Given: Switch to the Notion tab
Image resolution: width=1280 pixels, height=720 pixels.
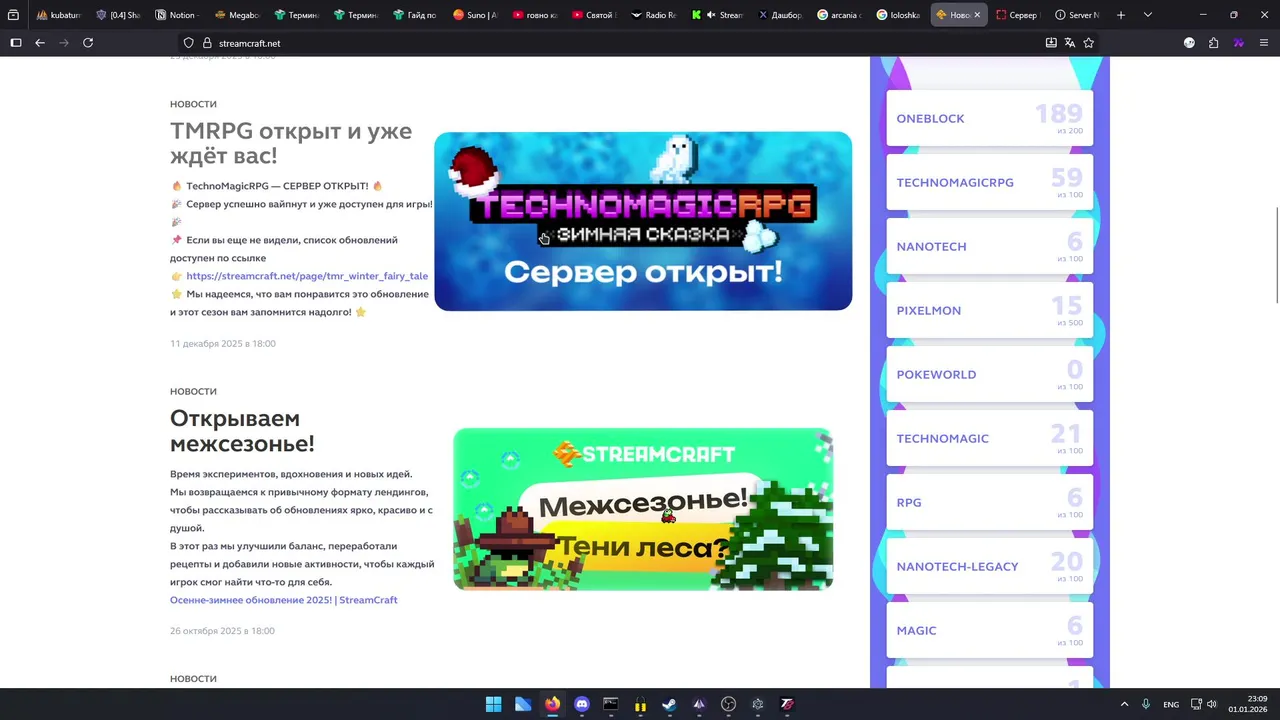Looking at the screenshot, I should 176,15.
